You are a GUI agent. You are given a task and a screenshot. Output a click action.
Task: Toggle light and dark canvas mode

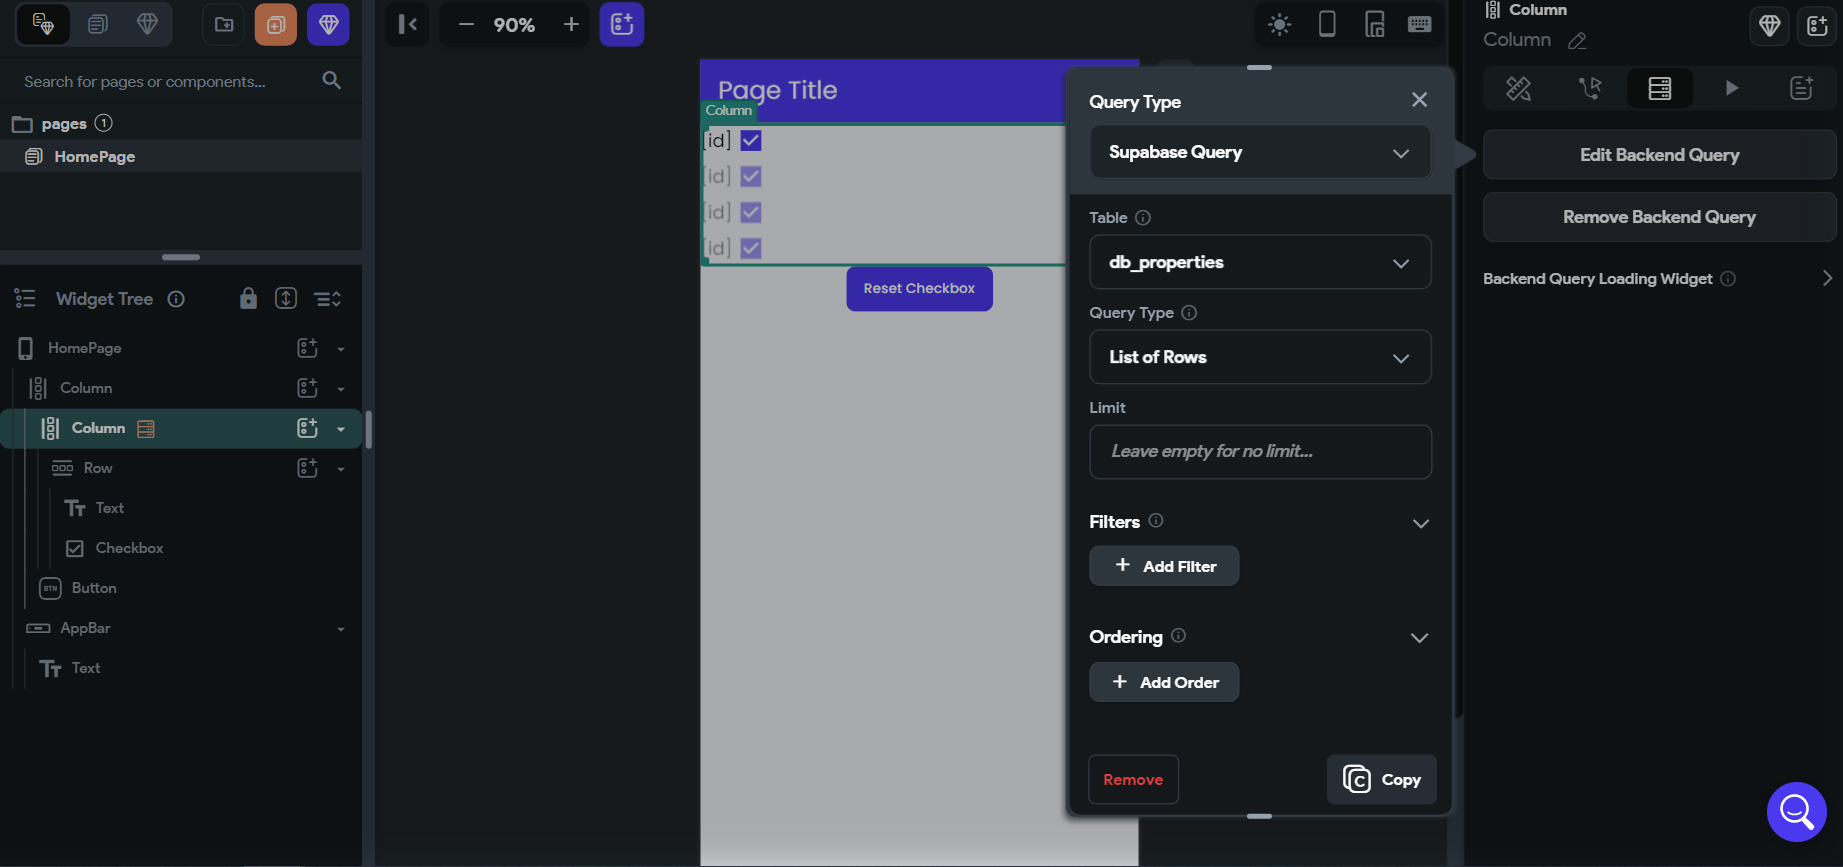1279,24
